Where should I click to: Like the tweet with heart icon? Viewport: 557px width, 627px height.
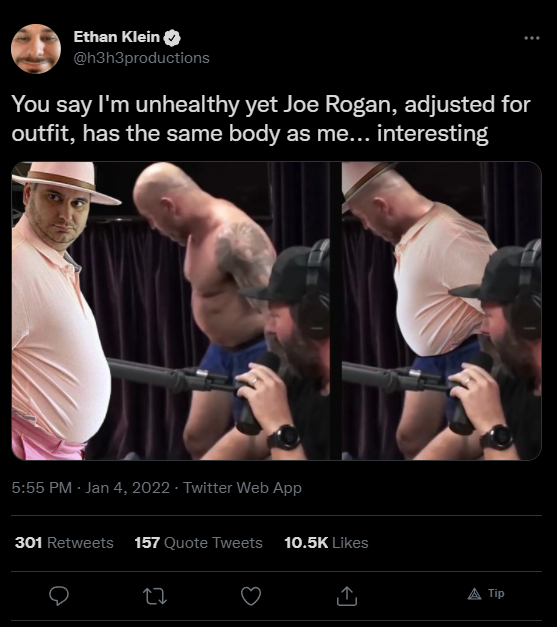click(251, 596)
